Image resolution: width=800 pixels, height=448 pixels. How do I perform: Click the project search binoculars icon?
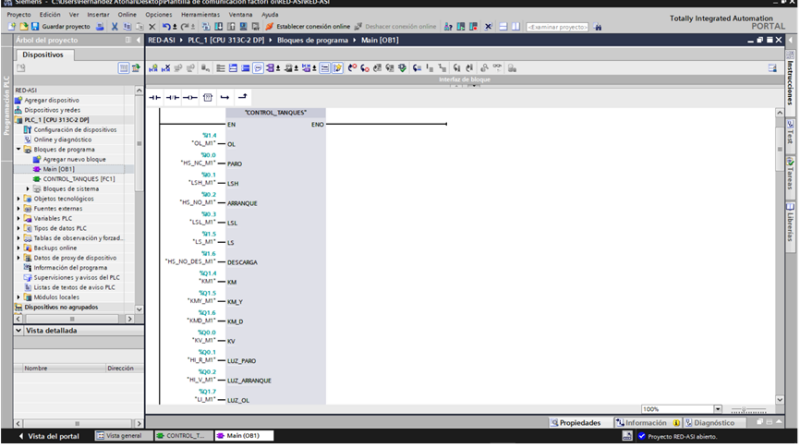coord(597,27)
